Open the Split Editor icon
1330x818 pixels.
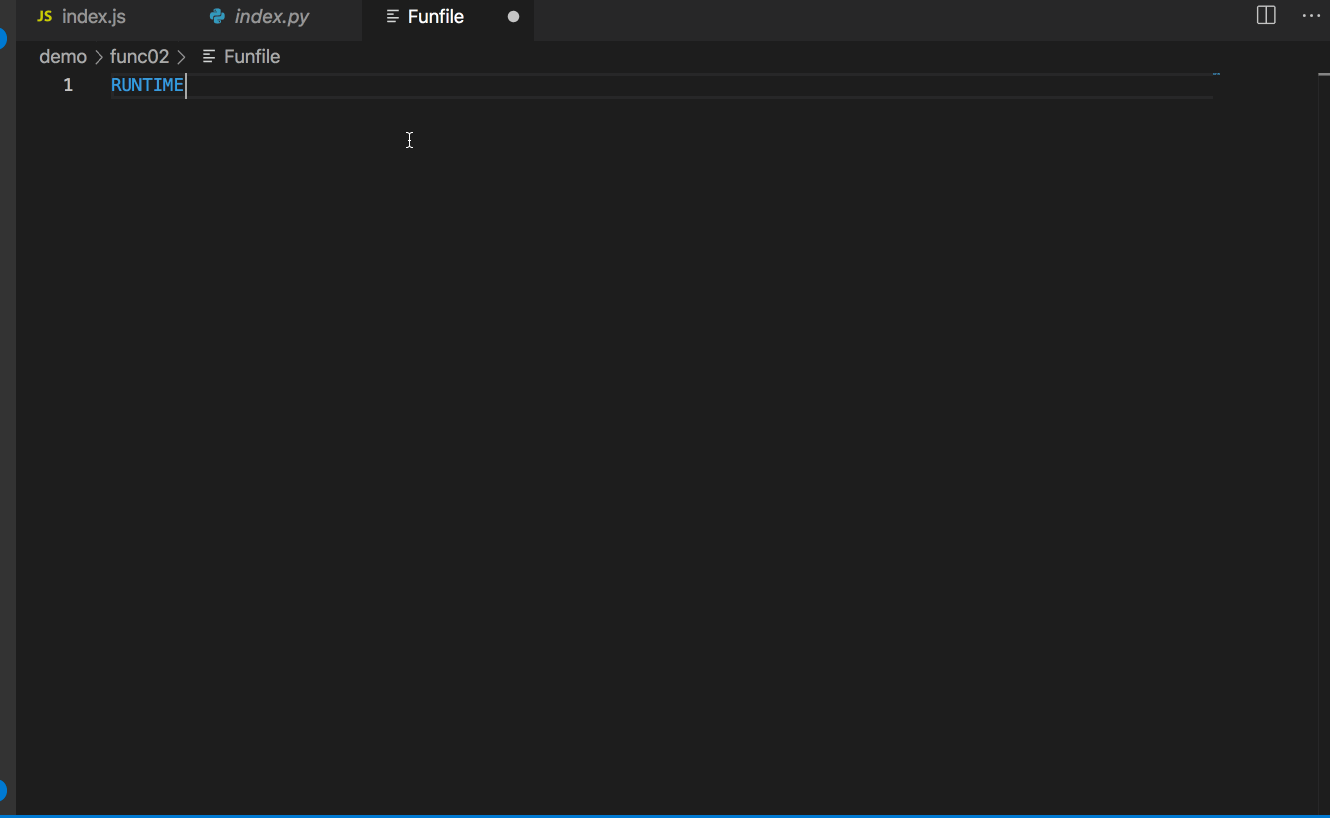click(1265, 15)
